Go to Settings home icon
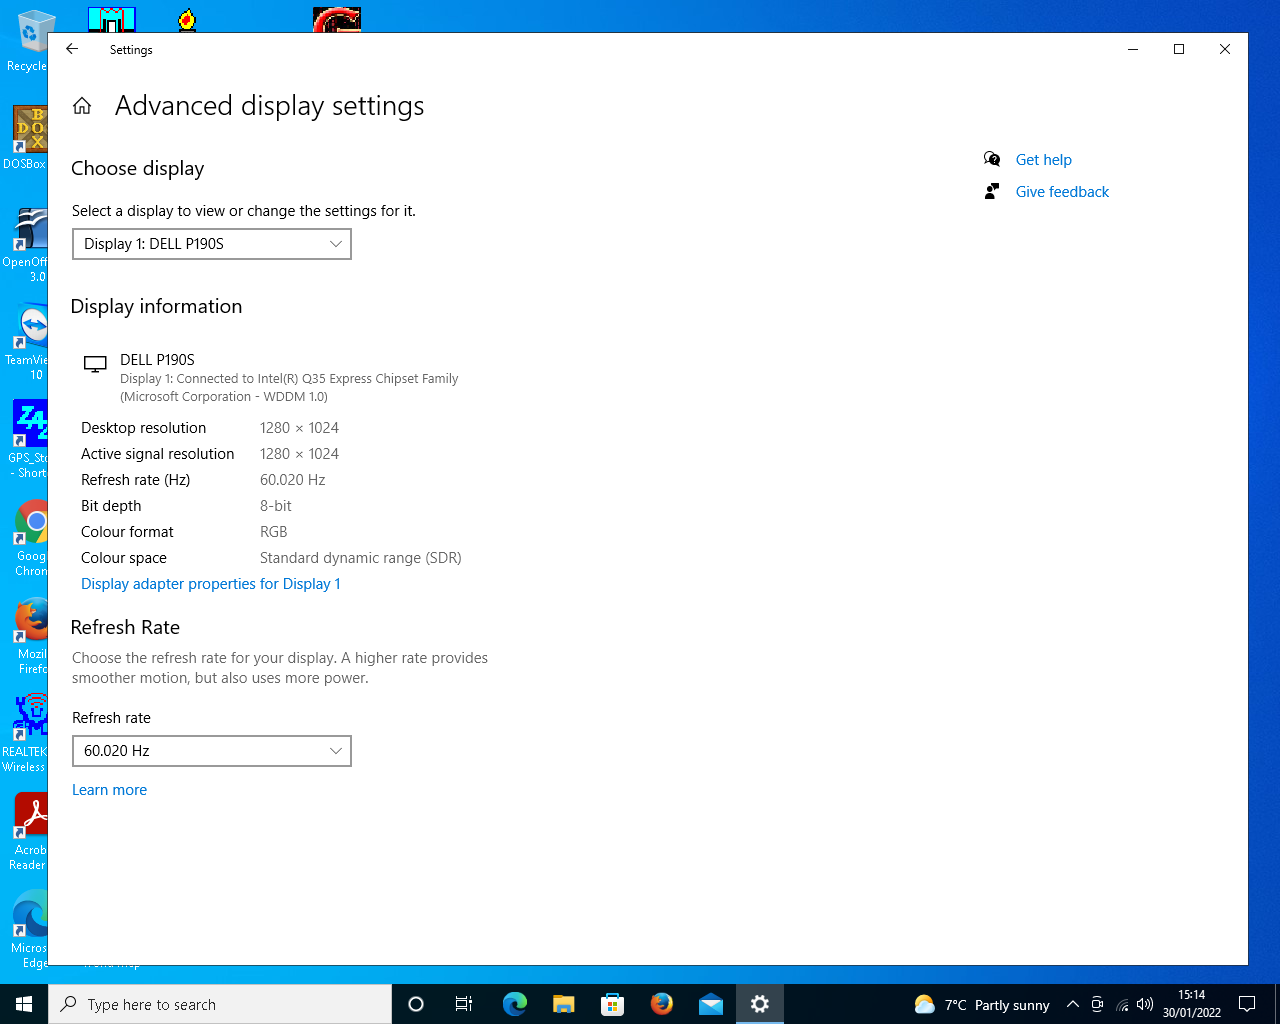Screen dimensions: 1280x1024 coord(82,106)
